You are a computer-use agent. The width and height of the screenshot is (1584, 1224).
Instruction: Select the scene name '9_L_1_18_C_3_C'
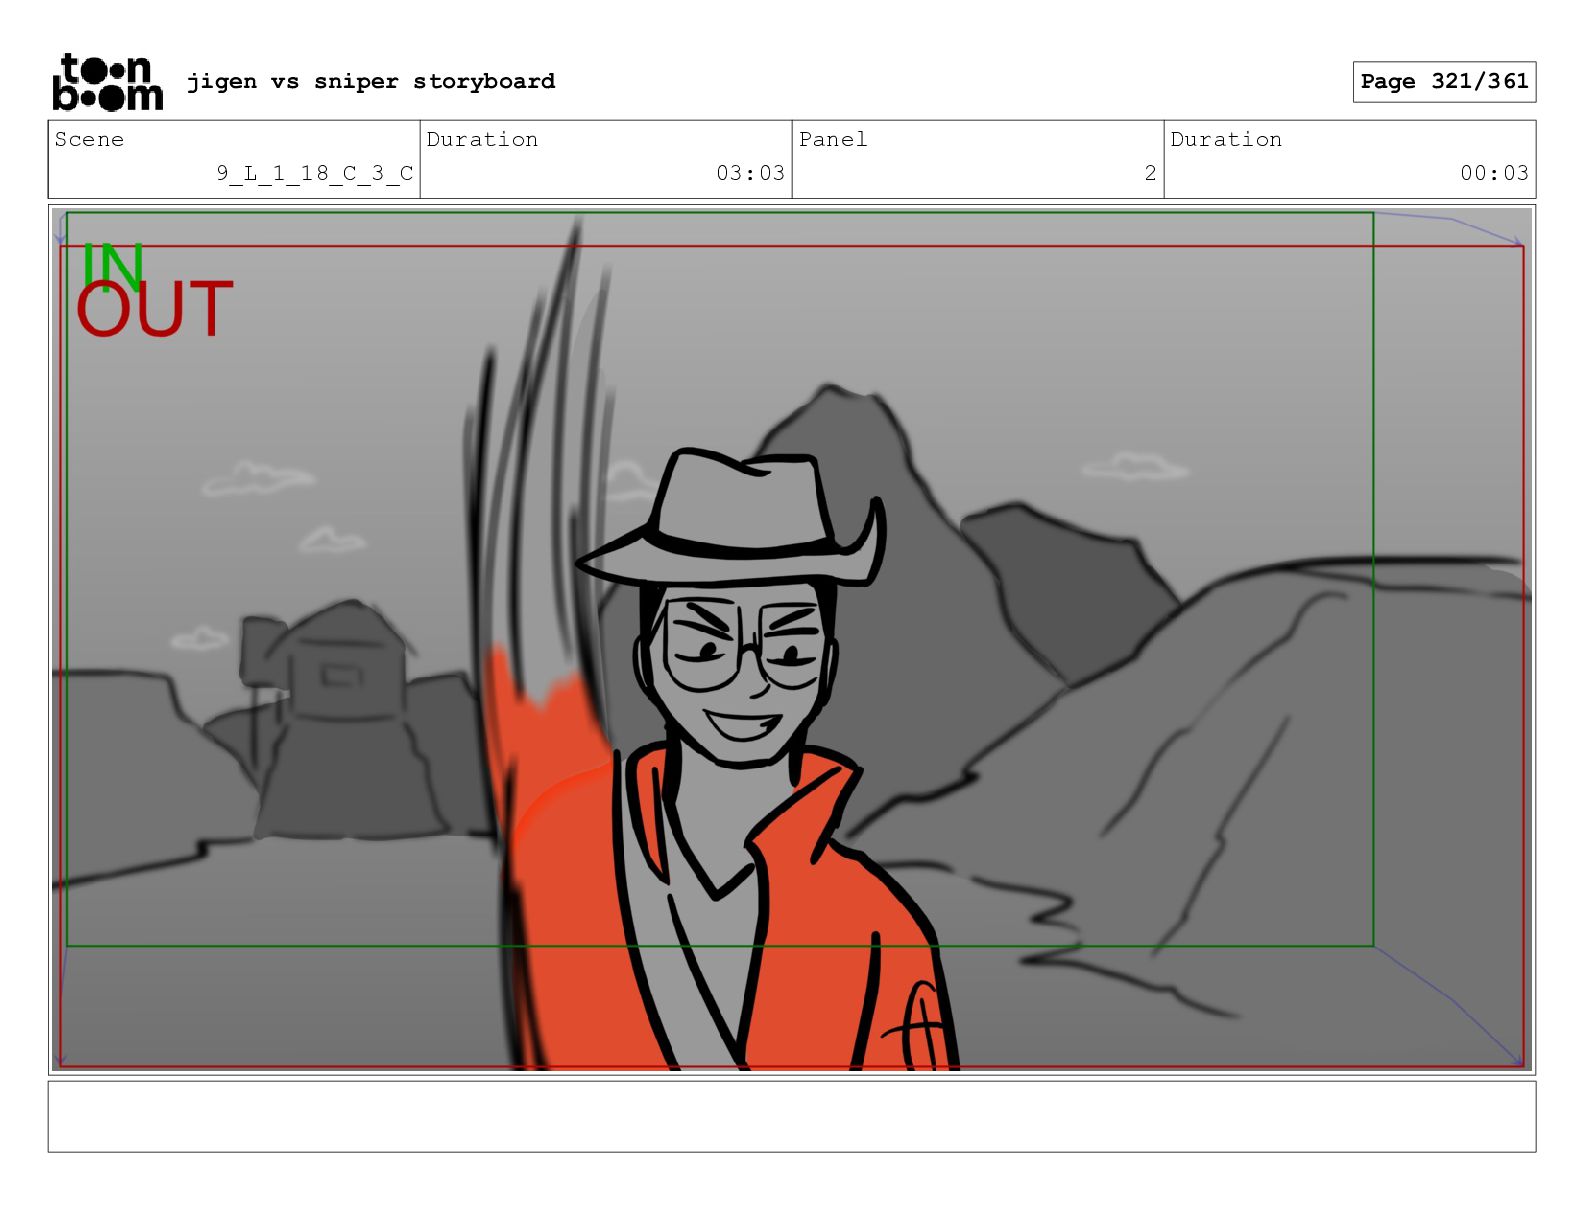(x=315, y=173)
